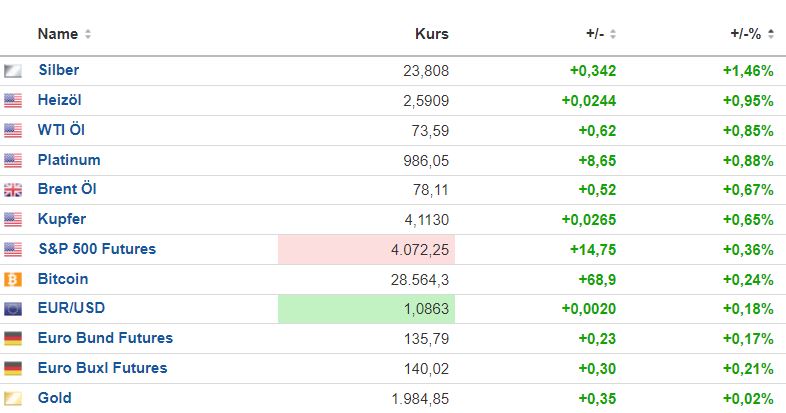Click the US flag icon beside Heizöl
786x413 pixels.
pyautogui.click(x=13, y=101)
